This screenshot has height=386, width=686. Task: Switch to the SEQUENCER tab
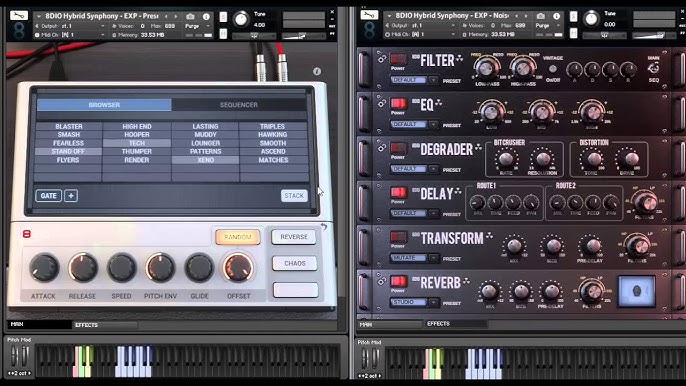[x=239, y=105]
